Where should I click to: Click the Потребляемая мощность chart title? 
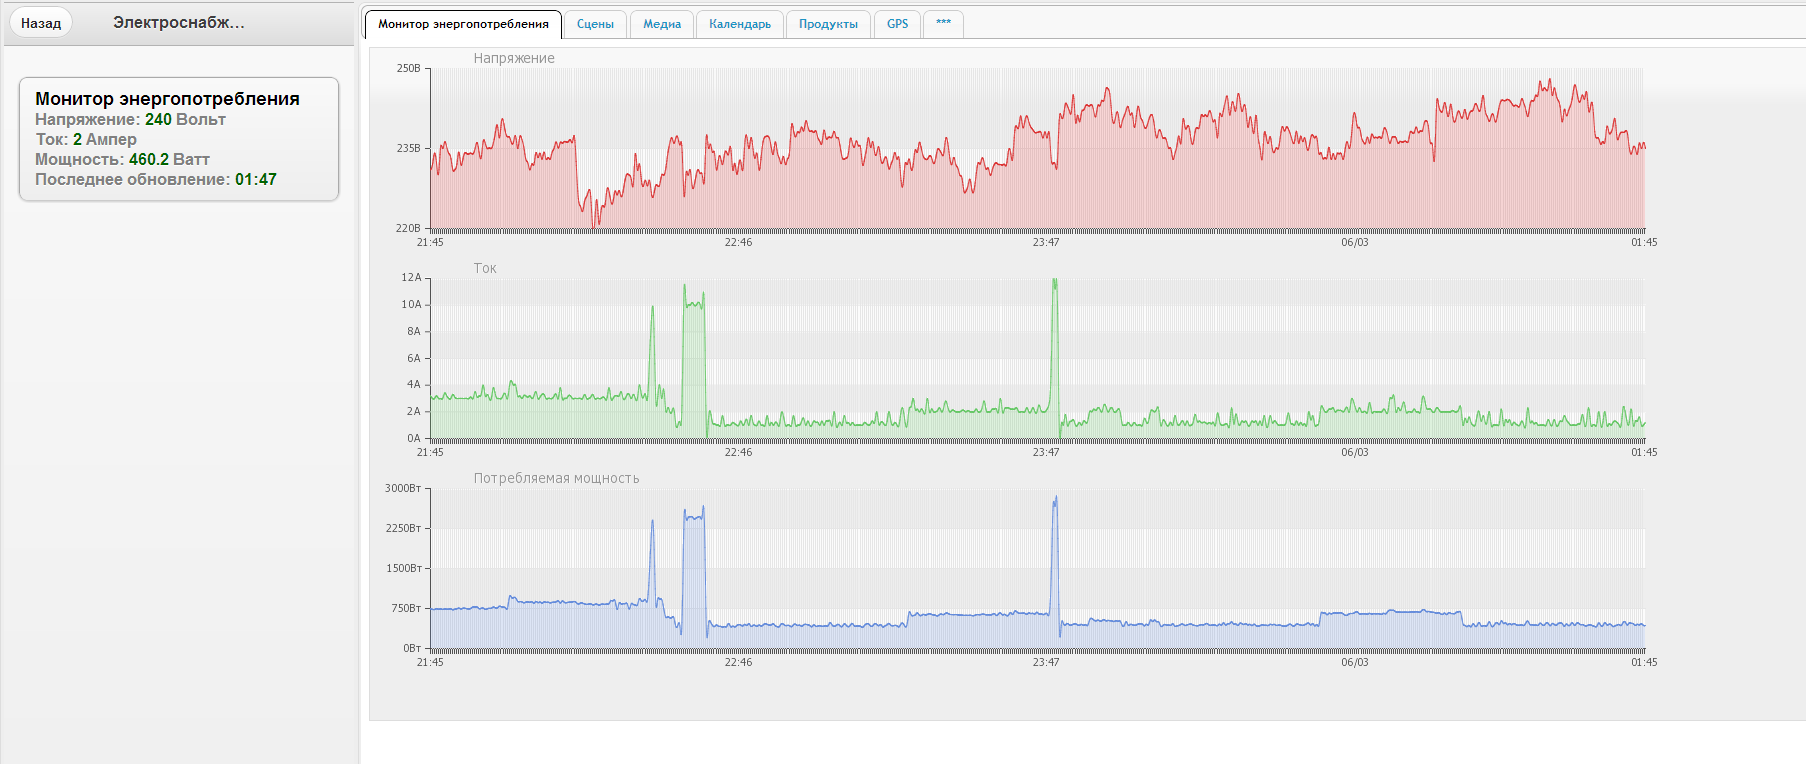(x=556, y=478)
